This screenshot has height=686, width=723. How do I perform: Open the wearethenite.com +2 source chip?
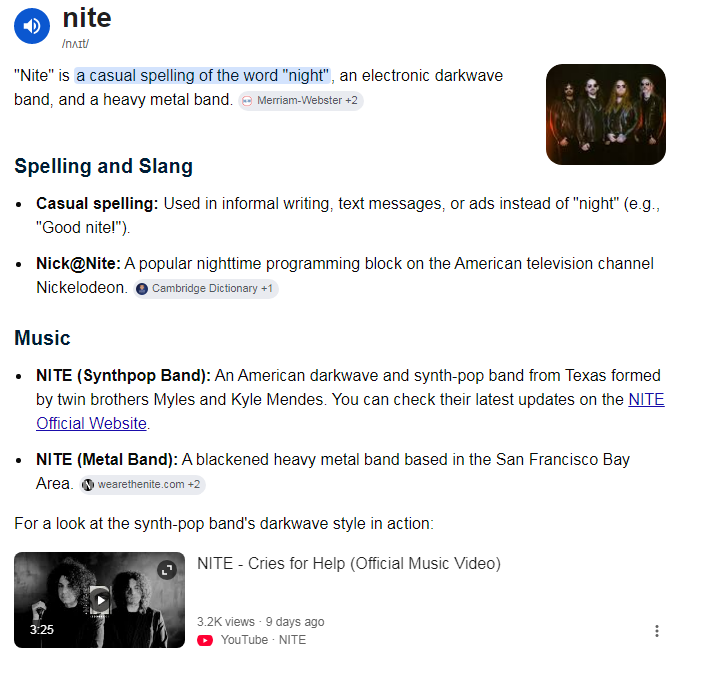click(142, 485)
